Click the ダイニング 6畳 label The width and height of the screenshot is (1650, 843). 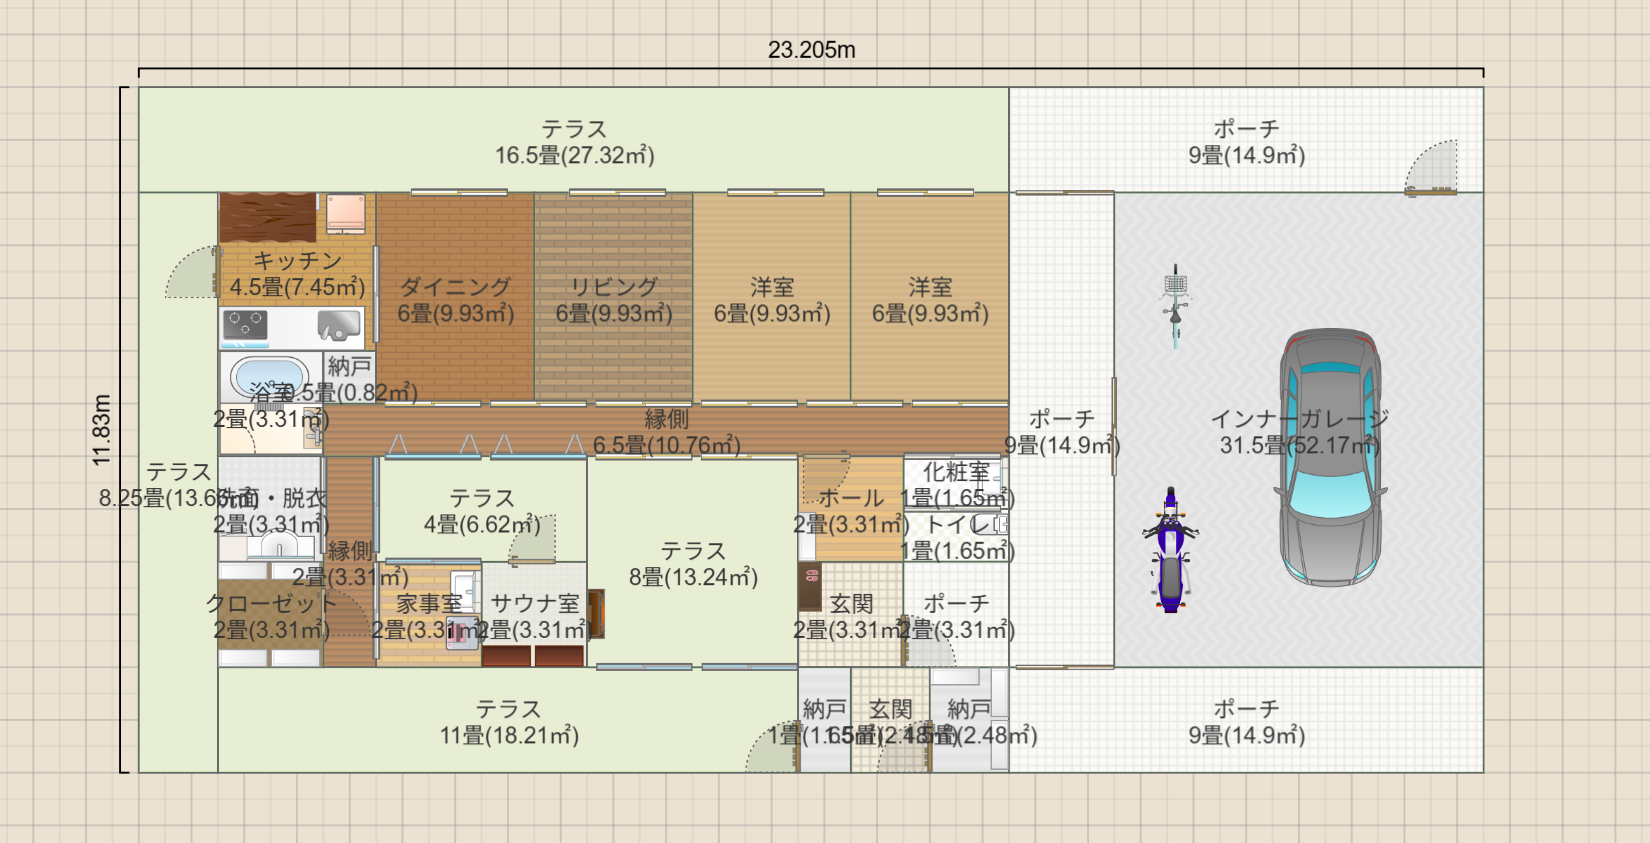456,300
